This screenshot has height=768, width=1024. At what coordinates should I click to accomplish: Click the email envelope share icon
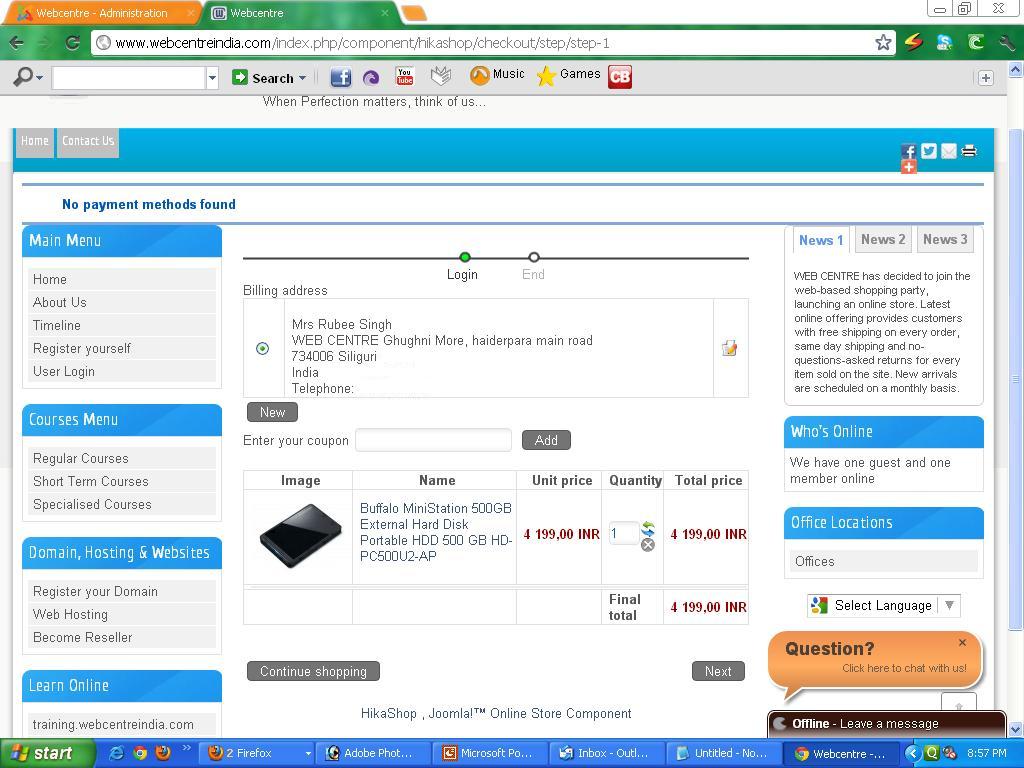[949, 151]
